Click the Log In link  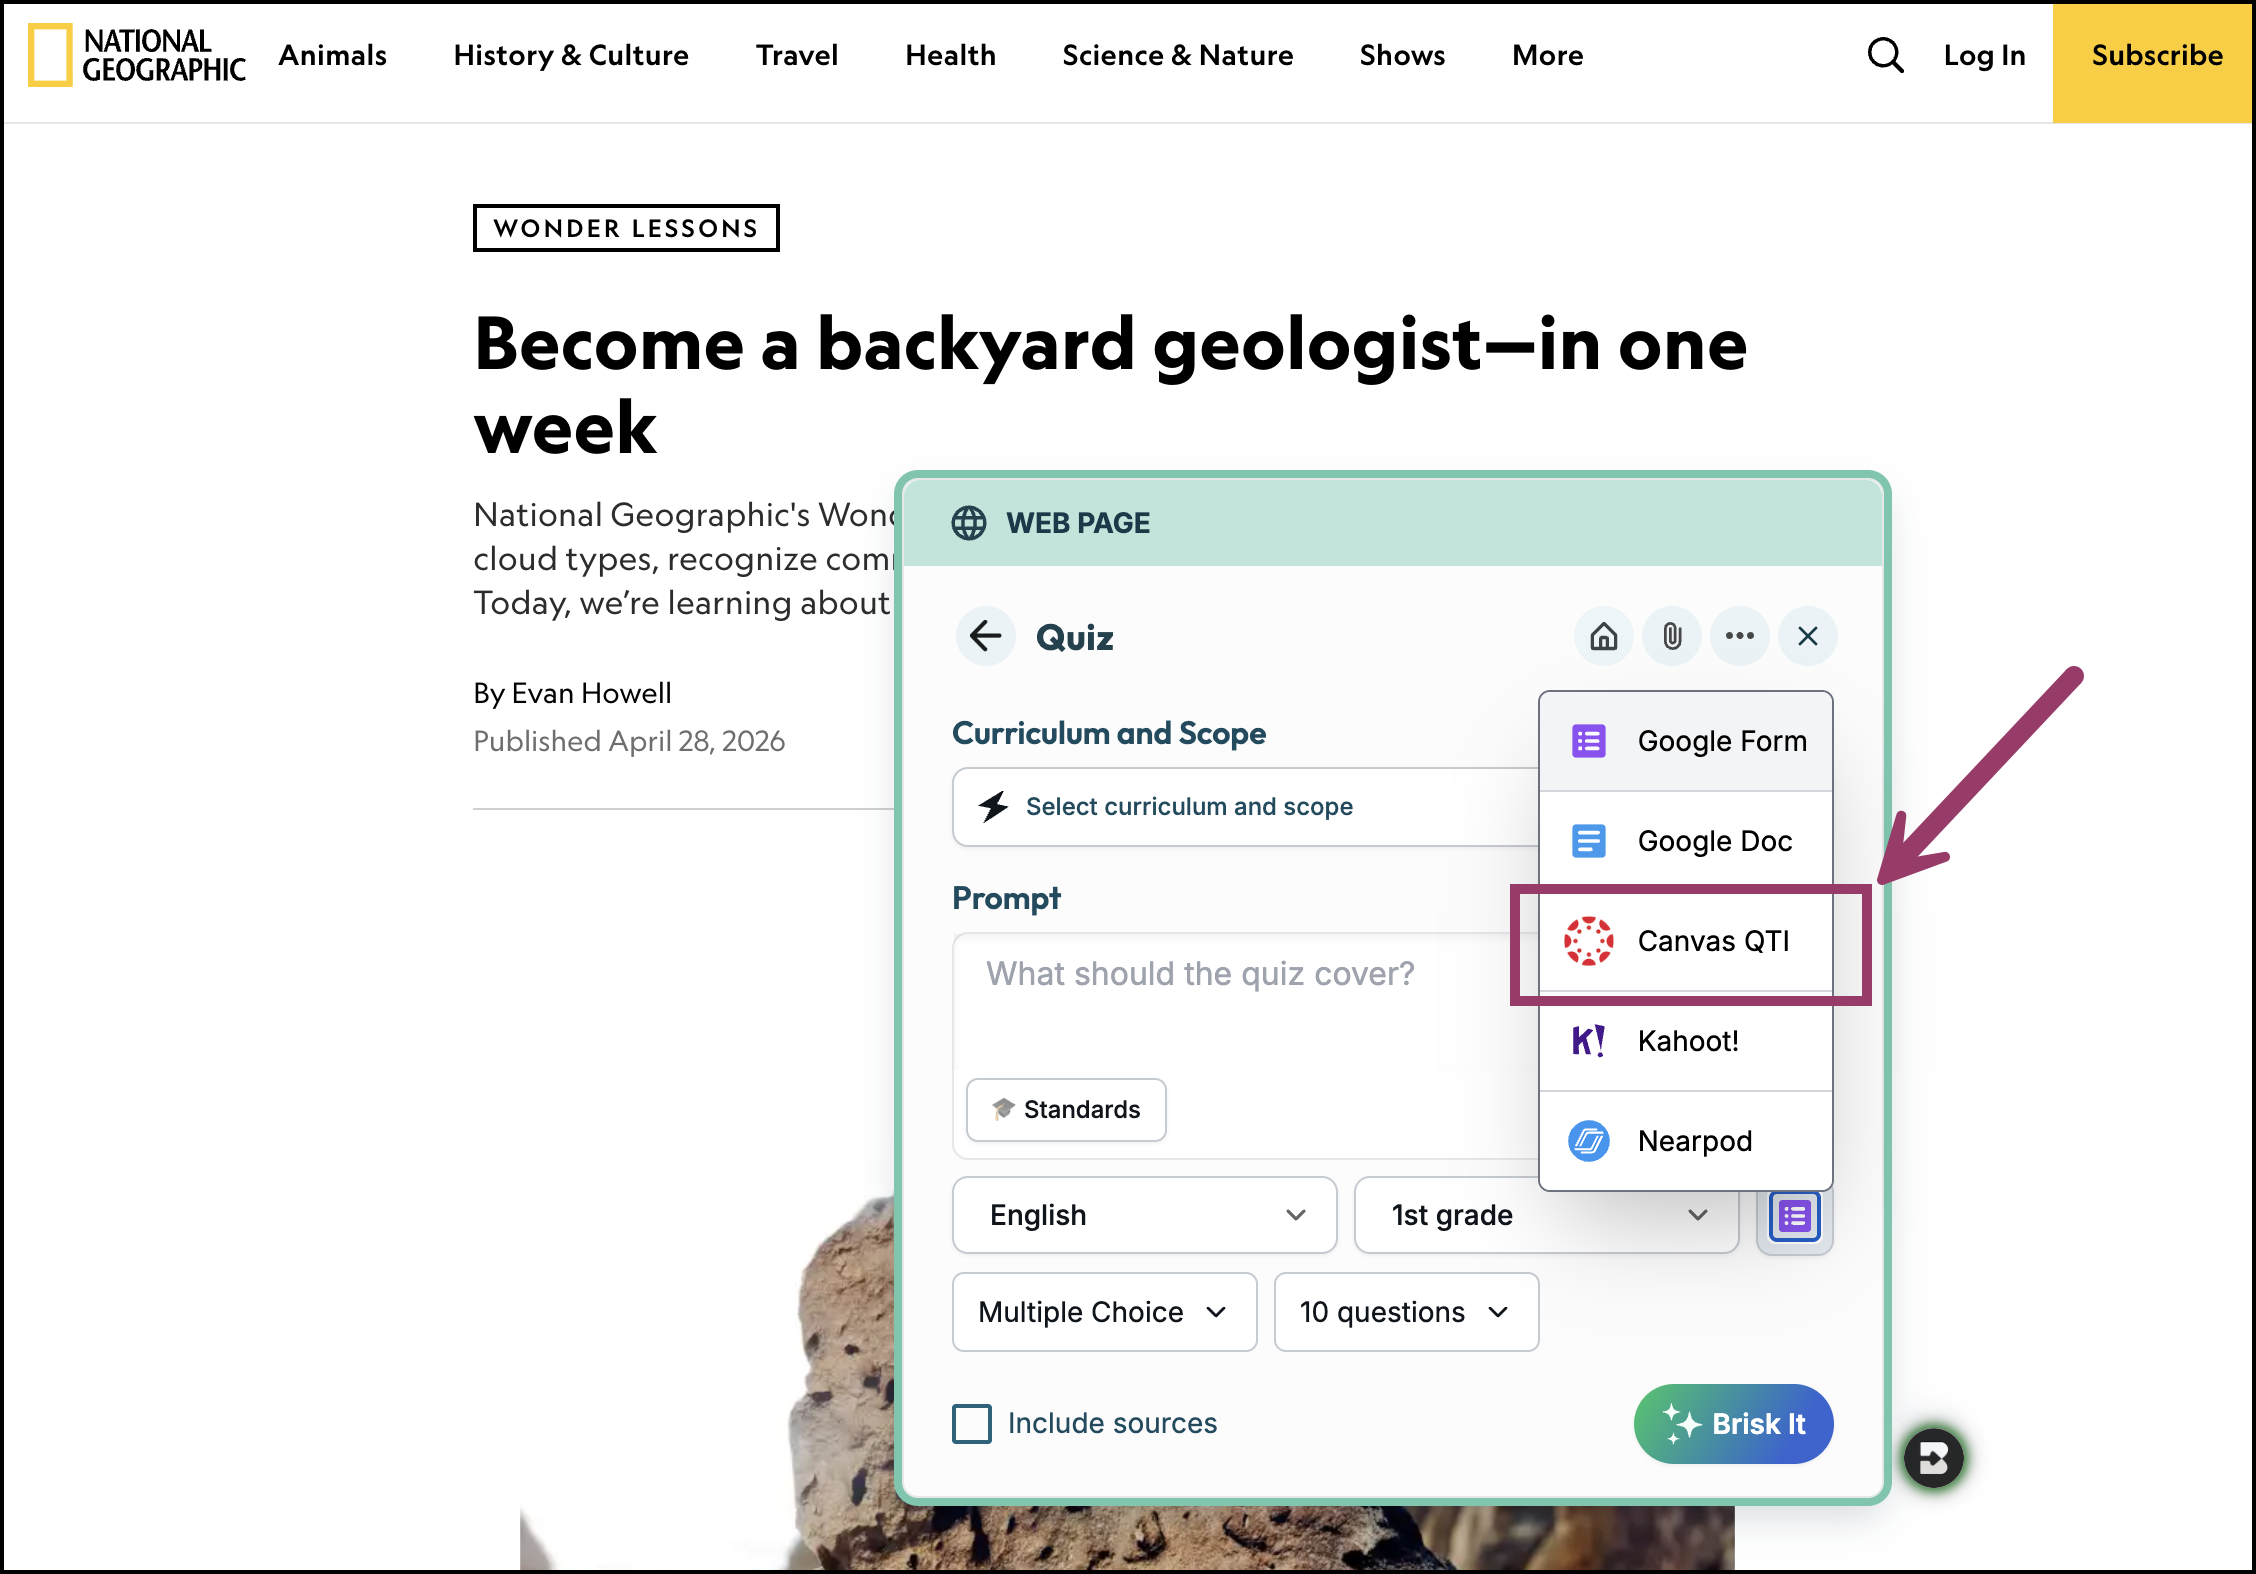point(1984,55)
